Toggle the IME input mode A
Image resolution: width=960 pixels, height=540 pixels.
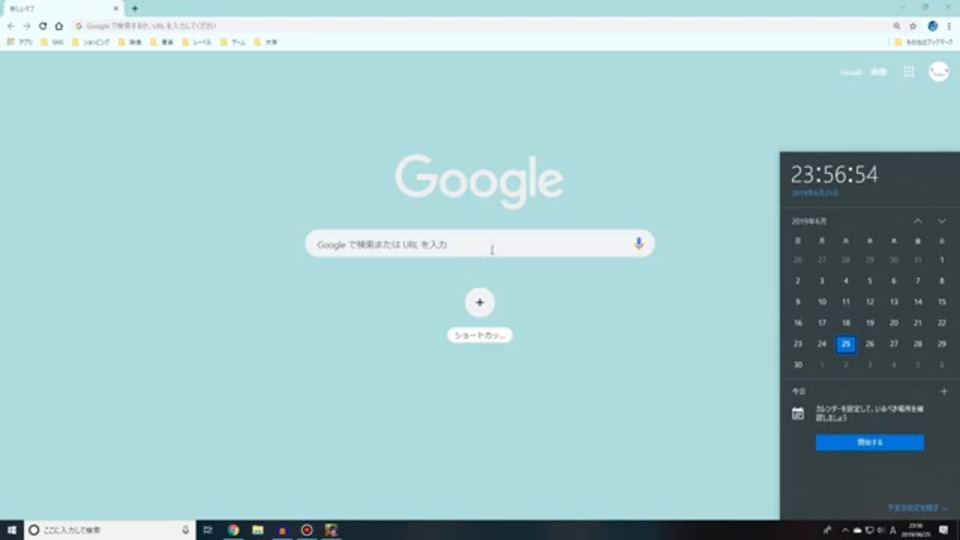click(893, 530)
